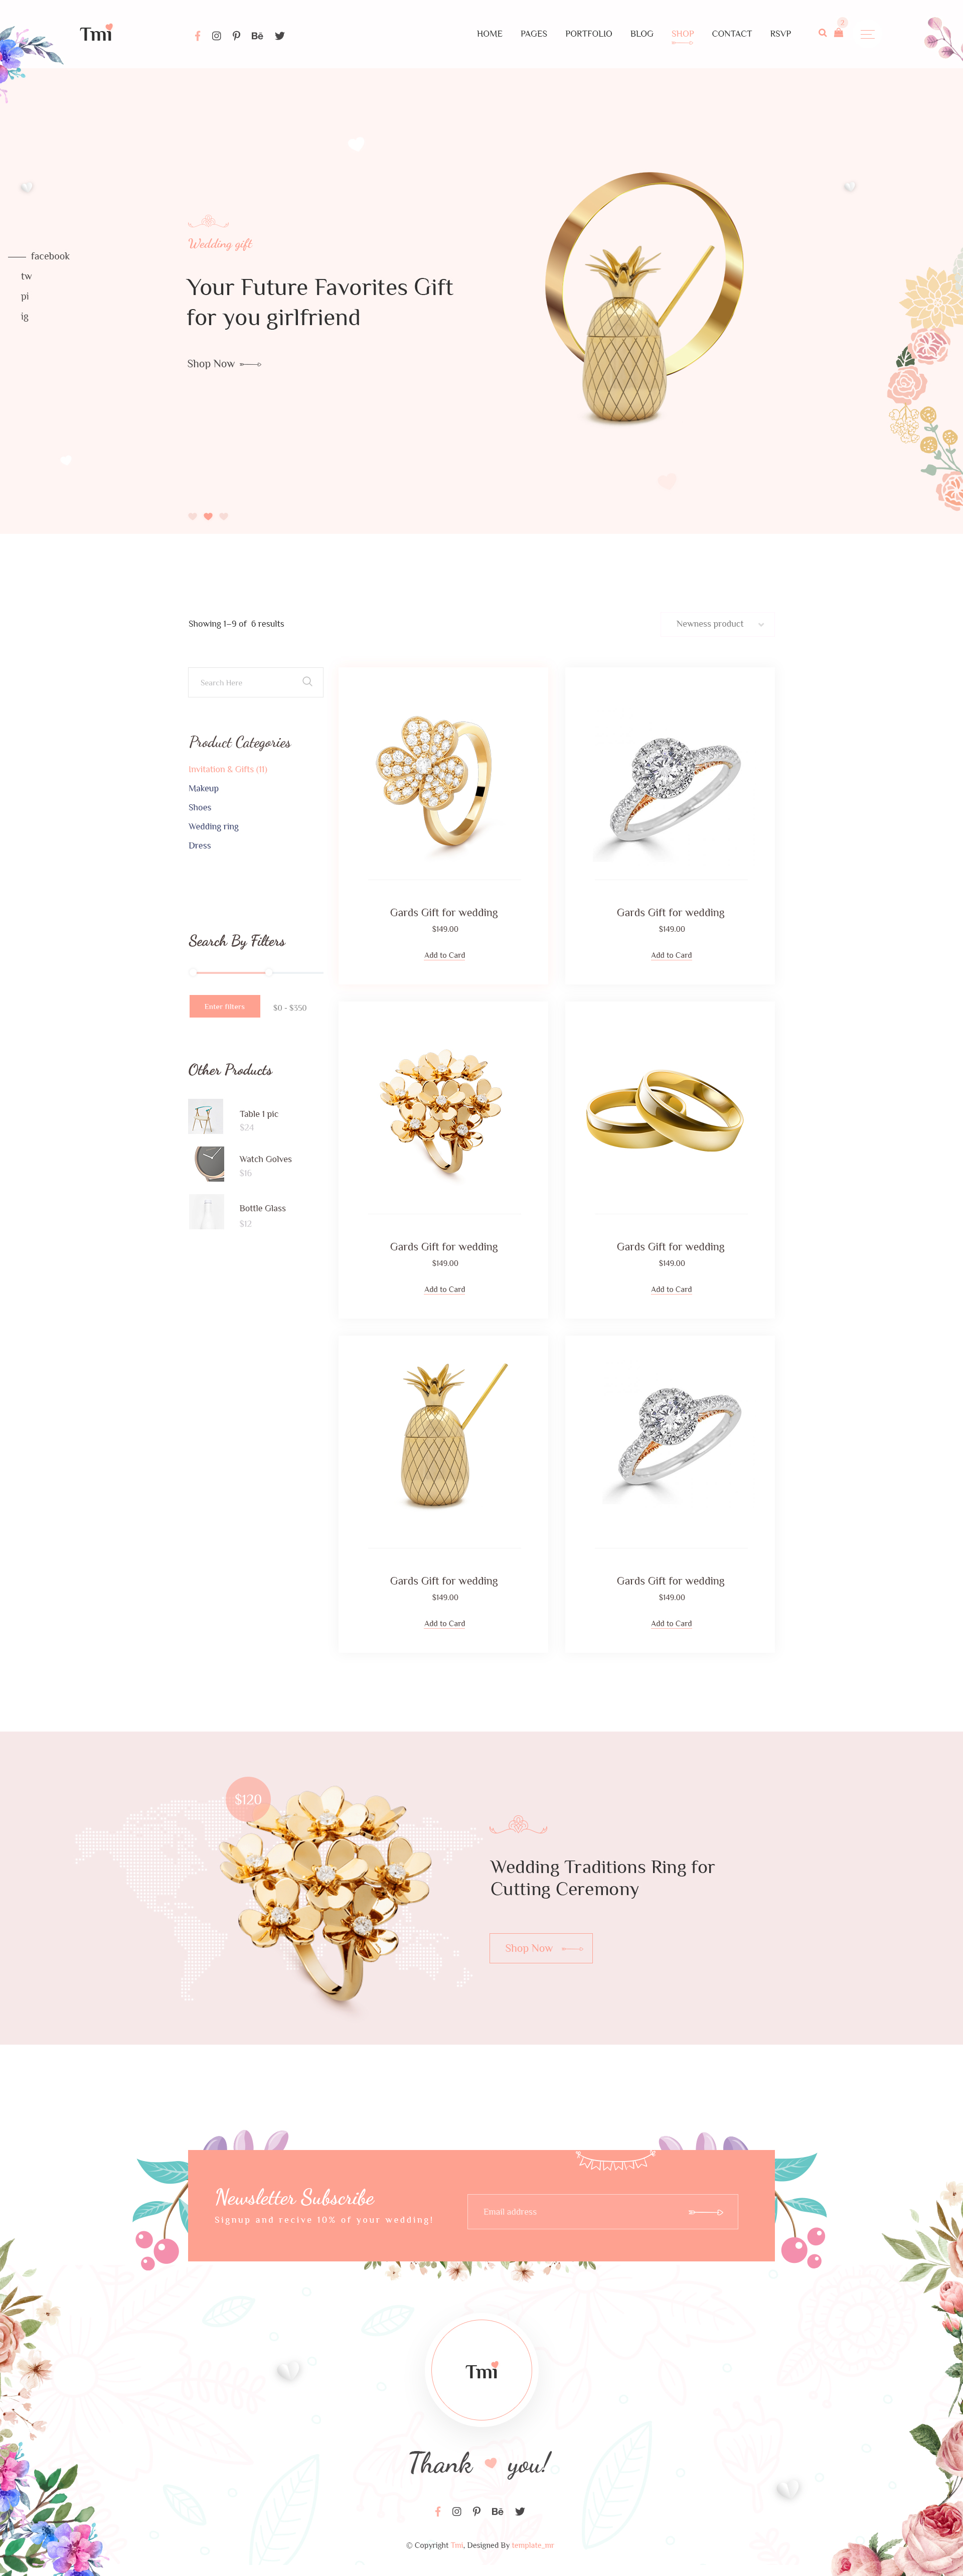Click the Enter filters button
Screen dimensions: 963x2576
click(x=224, y=1006)
